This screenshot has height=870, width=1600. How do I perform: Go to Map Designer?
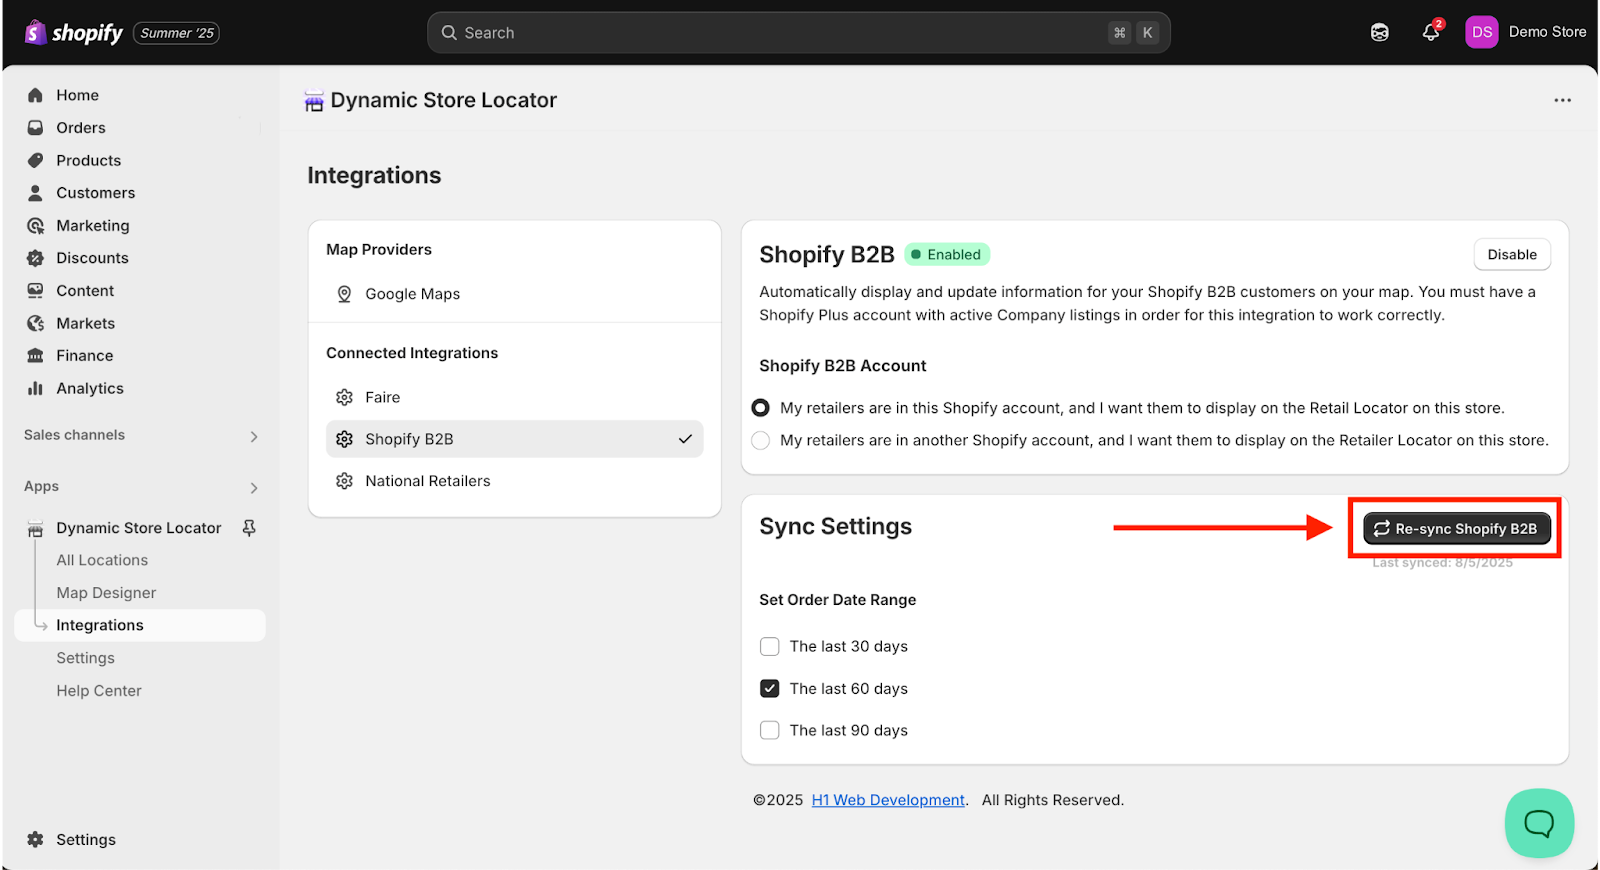click(x=106, y=593)
